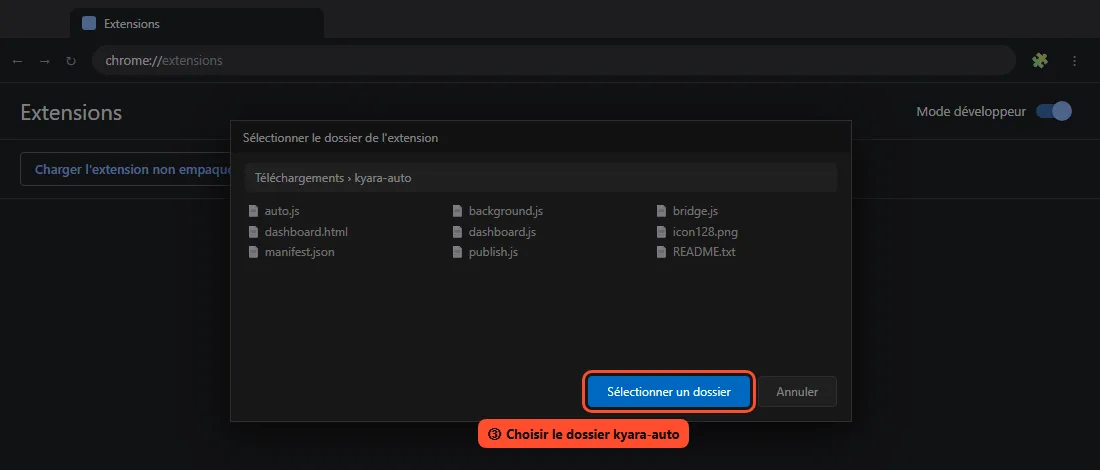1100x470 pixels.
Task: Click the dashboard.js file icon
Action: coord(457,231)
